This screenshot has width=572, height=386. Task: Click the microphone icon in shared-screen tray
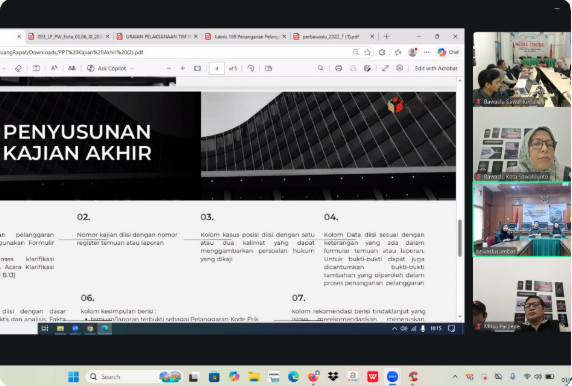pyautogui.click(x=423, y=328)
